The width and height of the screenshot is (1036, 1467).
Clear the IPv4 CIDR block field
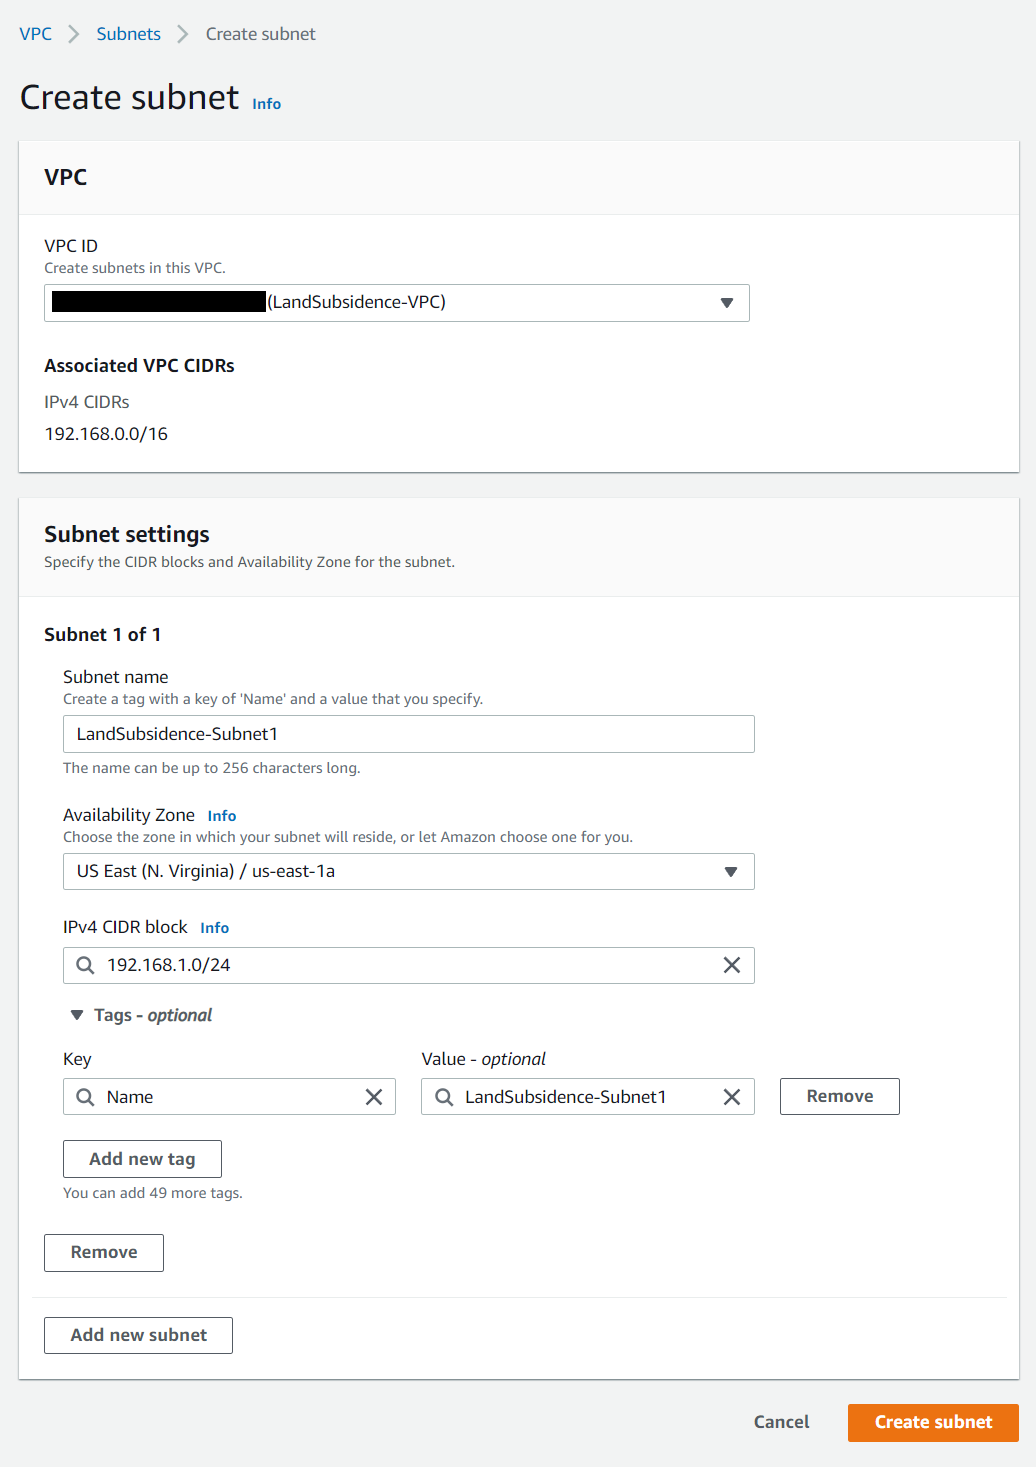[x=732, y=965]
